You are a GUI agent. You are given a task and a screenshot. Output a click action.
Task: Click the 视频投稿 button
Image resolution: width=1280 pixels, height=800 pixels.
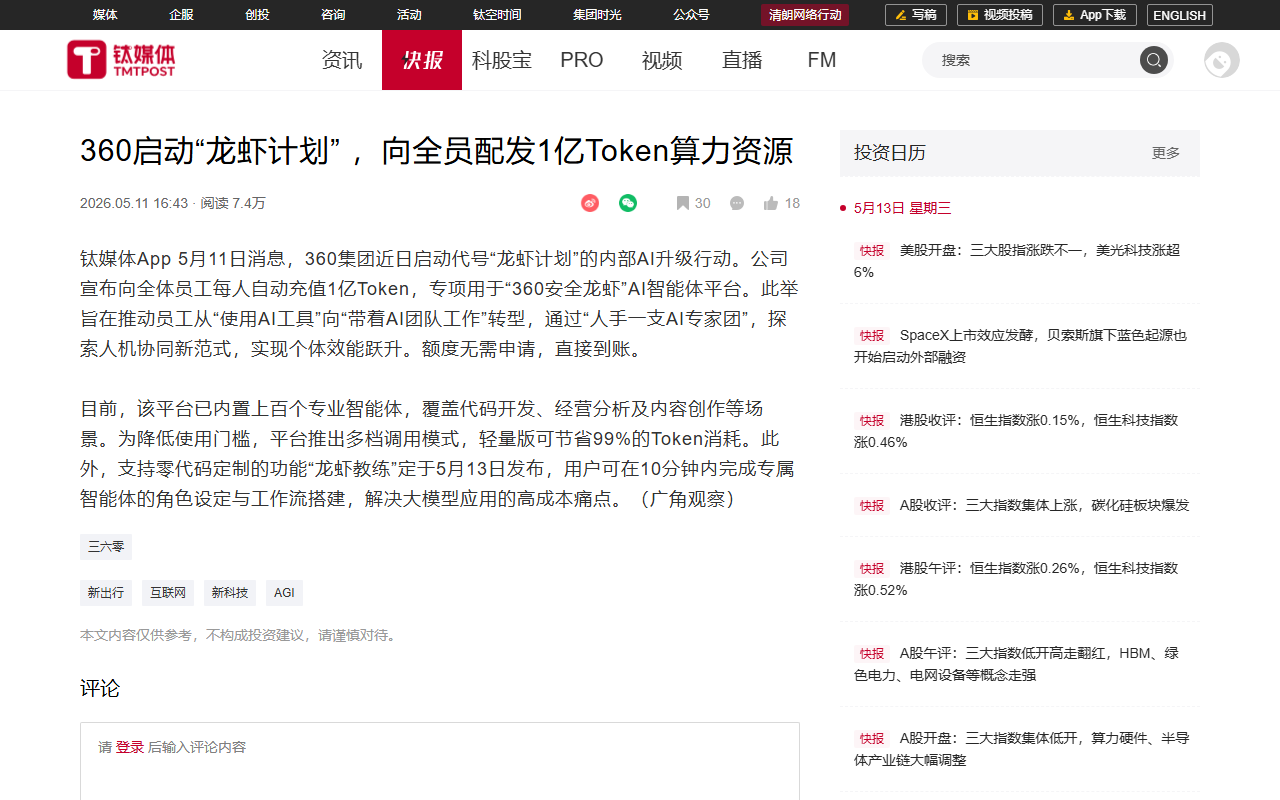point(1000,15)
